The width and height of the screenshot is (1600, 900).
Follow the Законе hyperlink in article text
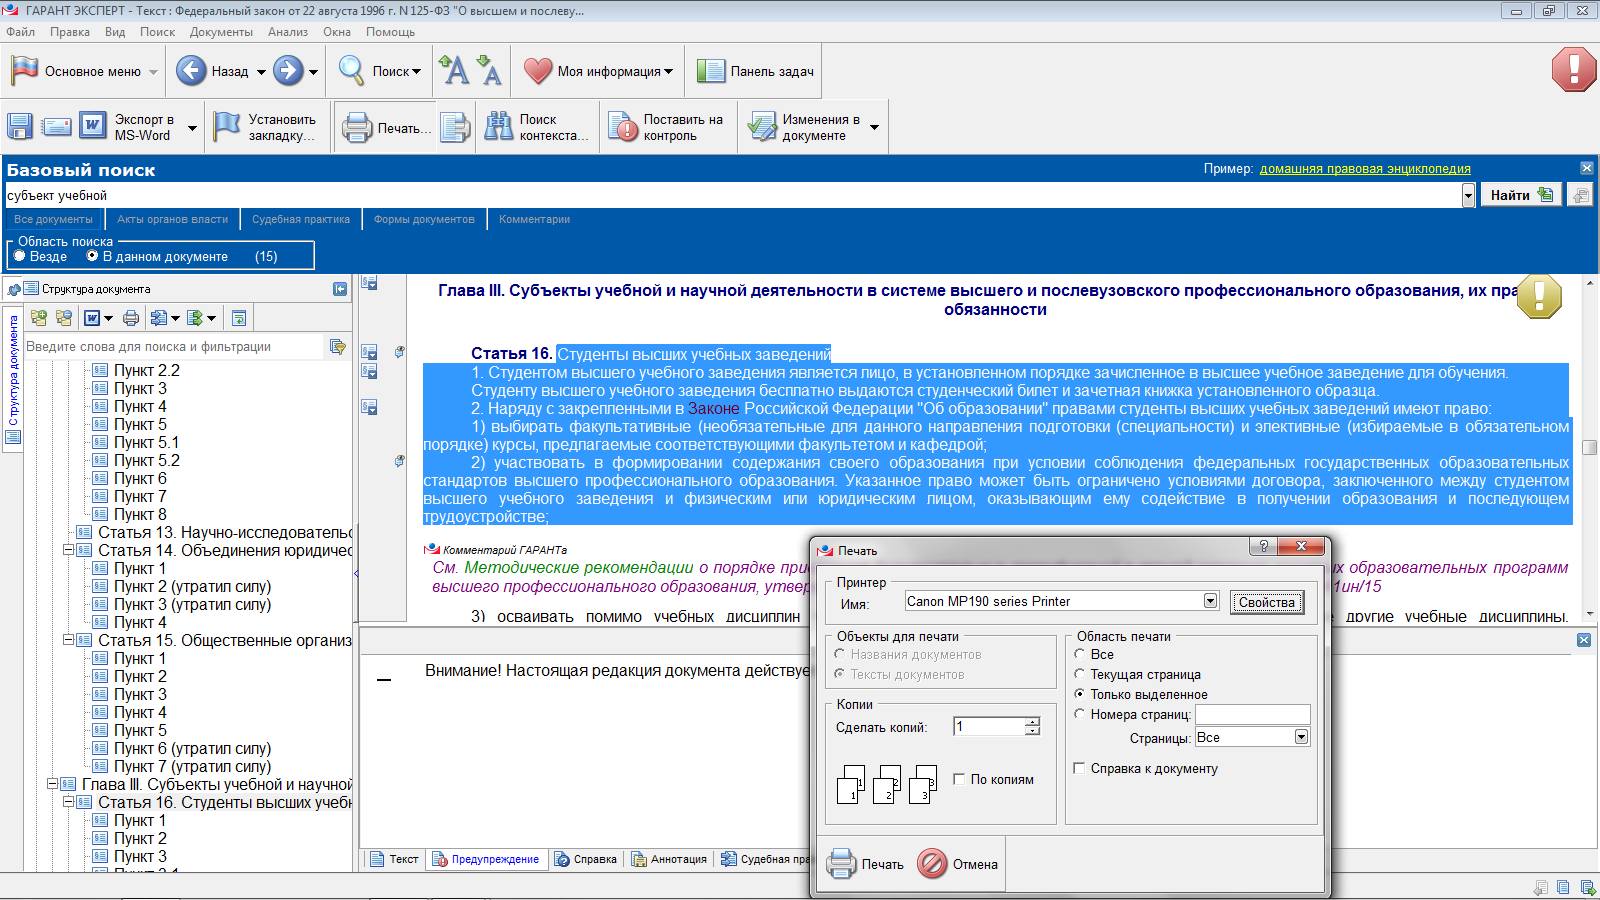pyautogui.click(x=714, y=408)
